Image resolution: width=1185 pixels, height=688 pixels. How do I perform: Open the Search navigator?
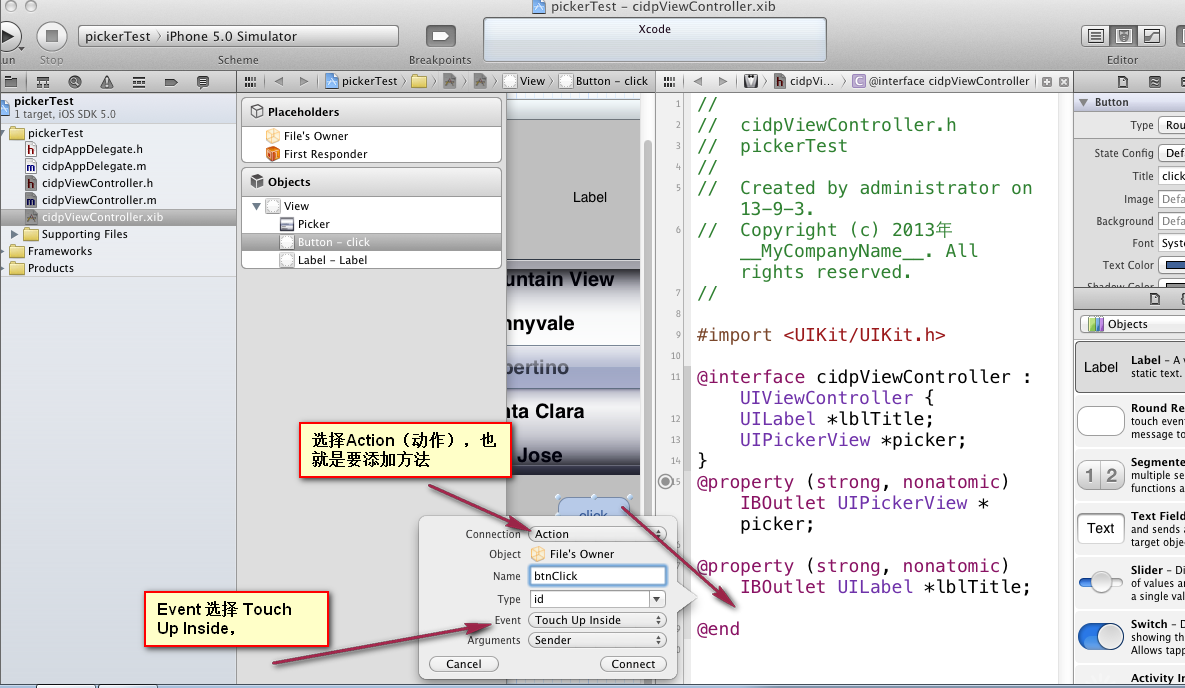[75, 82]
